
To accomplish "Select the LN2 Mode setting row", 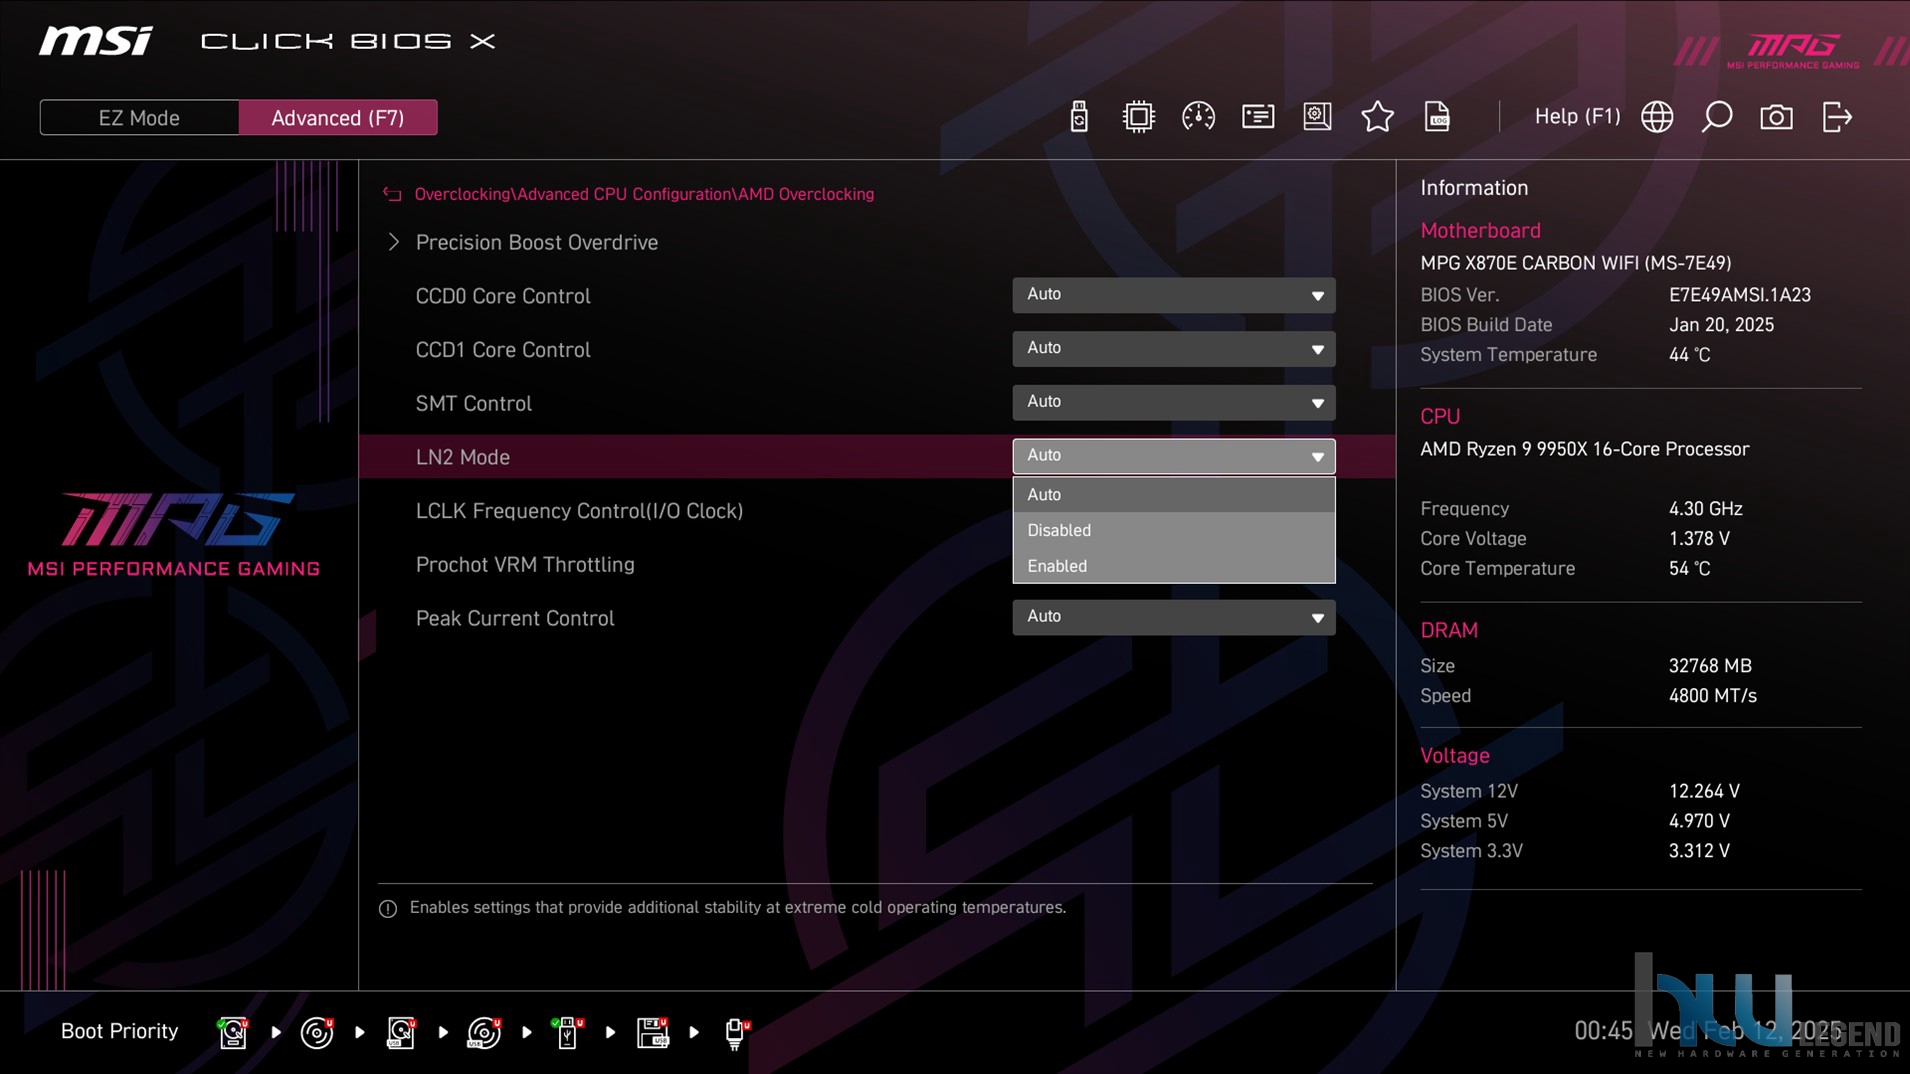I will tap(876, 456).
